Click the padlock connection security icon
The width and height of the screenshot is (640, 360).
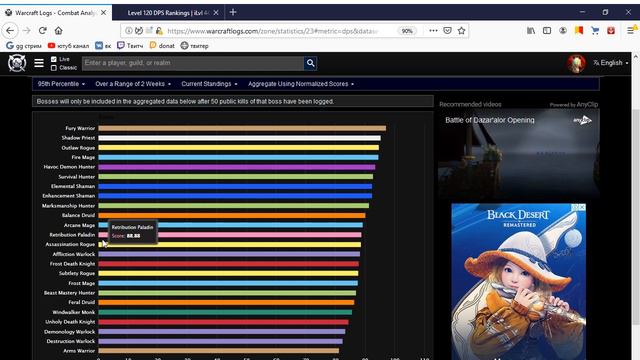(x=159, y=31)
